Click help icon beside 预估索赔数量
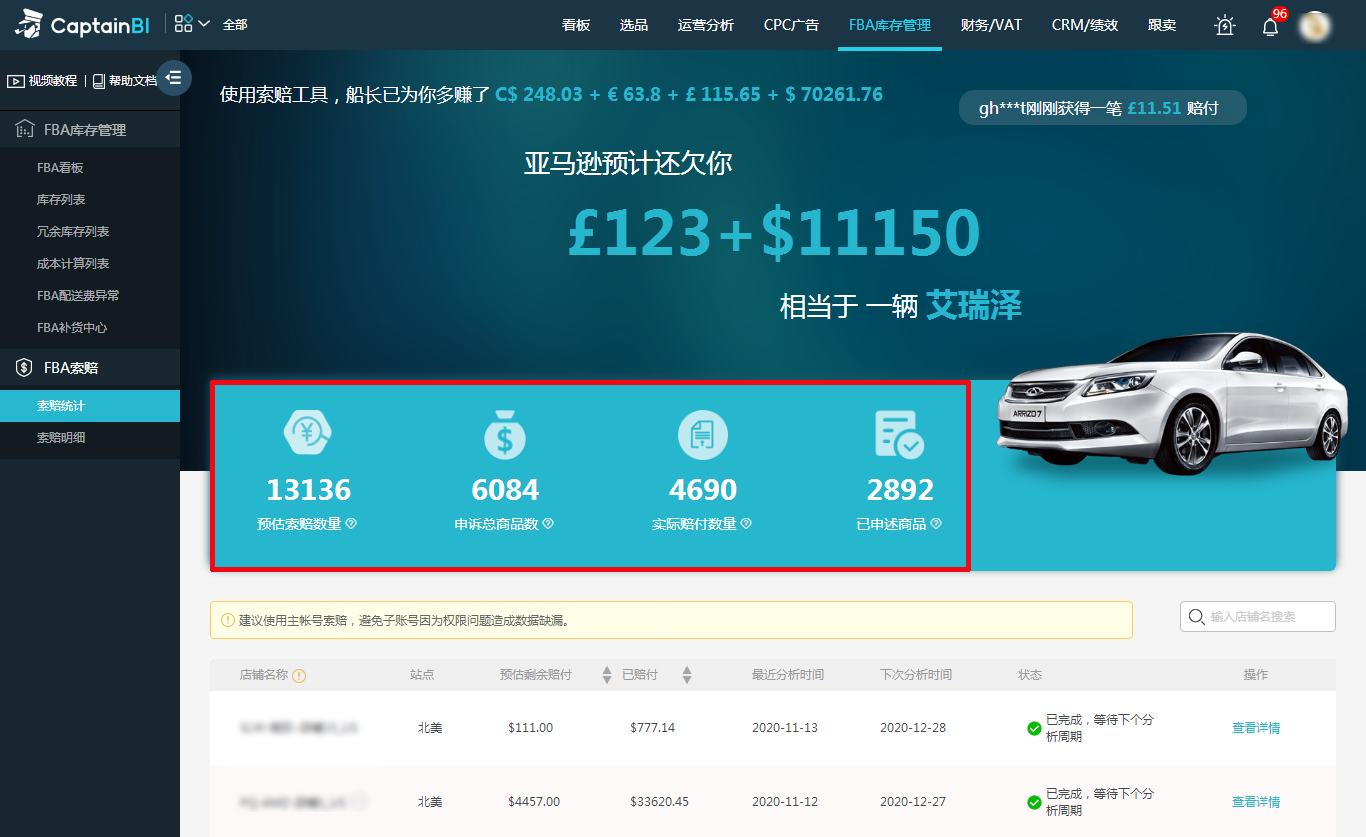This screenshot has width=1366, height=837. (x=351, y=523)
